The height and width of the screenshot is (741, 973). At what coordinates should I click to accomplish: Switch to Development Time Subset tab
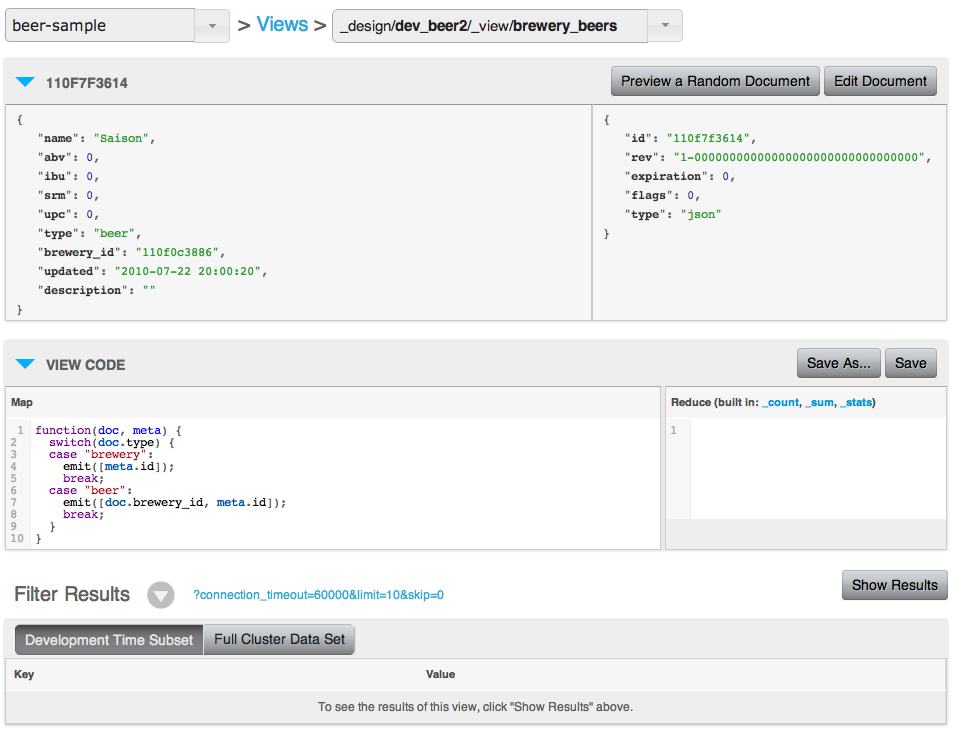click(109, 640)
